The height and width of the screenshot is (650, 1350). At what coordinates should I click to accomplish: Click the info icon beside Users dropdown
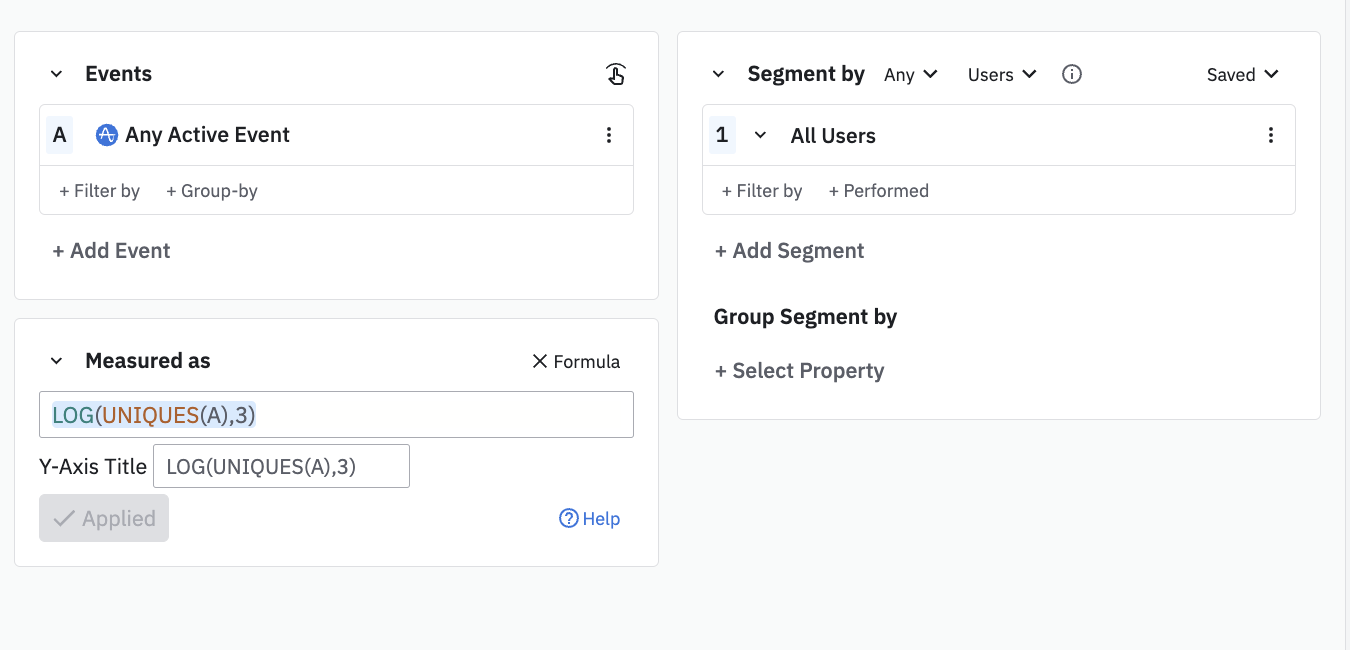coord(1072,74)
